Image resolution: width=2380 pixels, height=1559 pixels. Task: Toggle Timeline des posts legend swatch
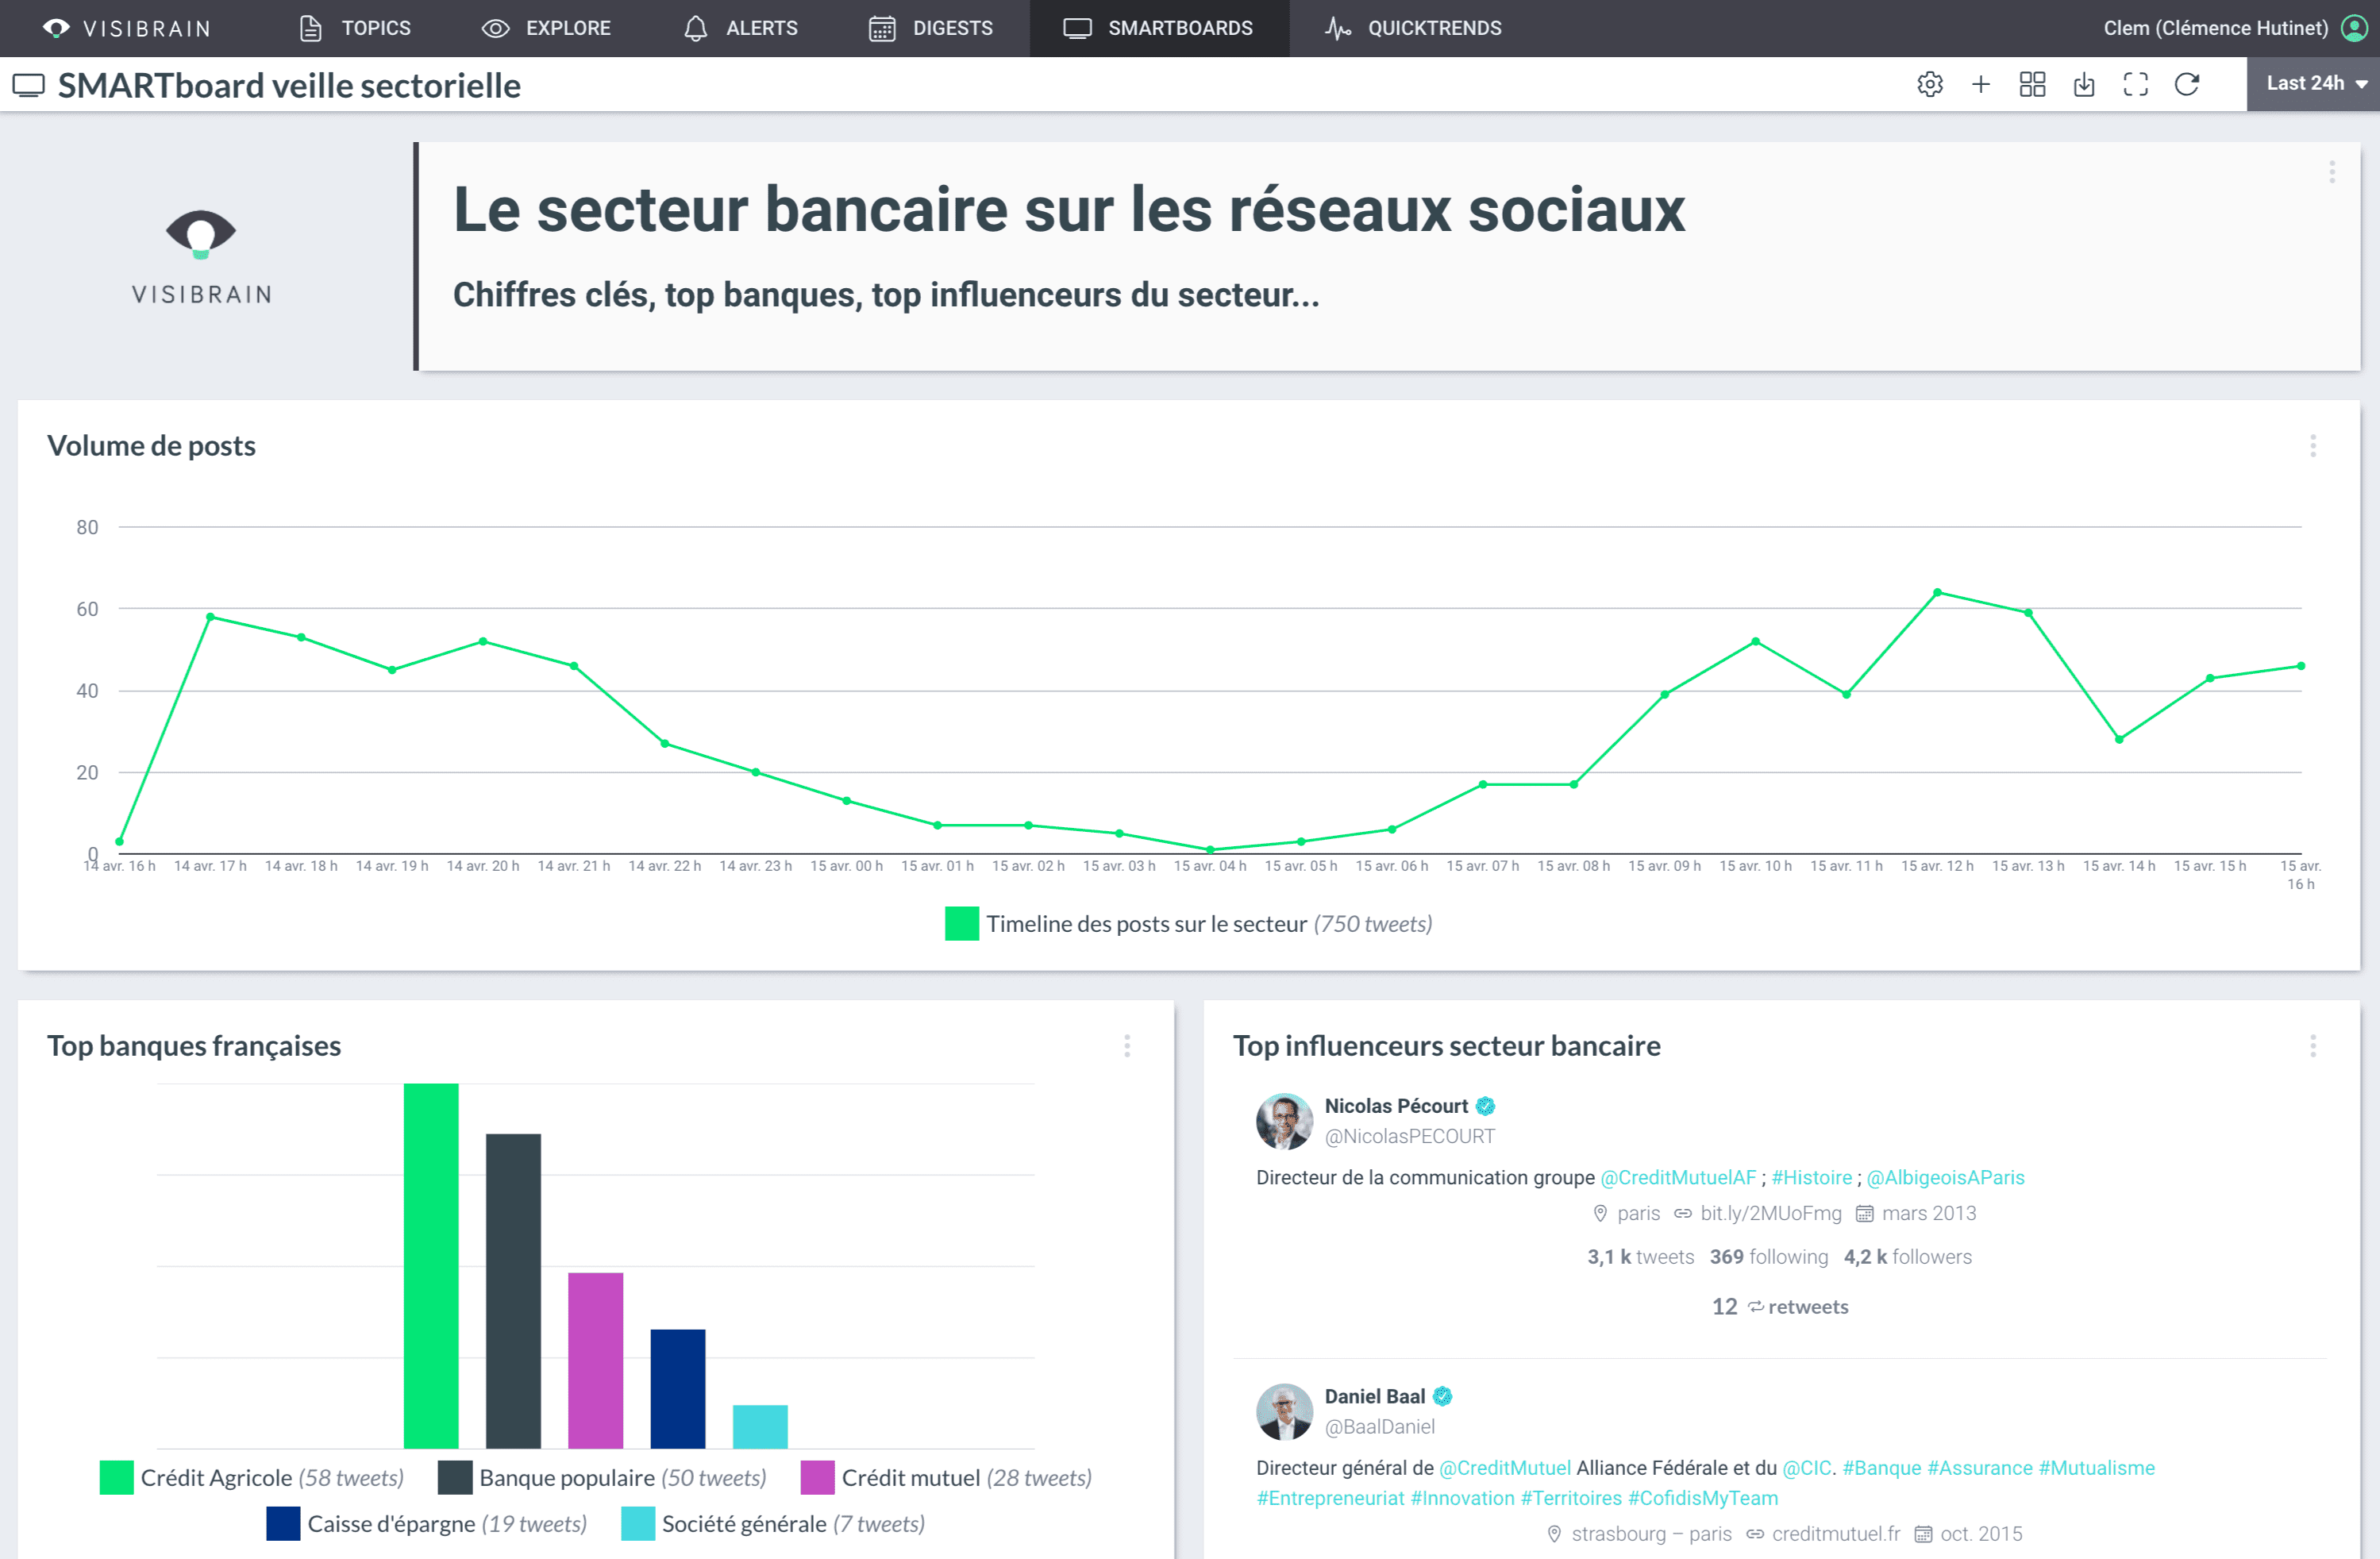click(962, 924)
